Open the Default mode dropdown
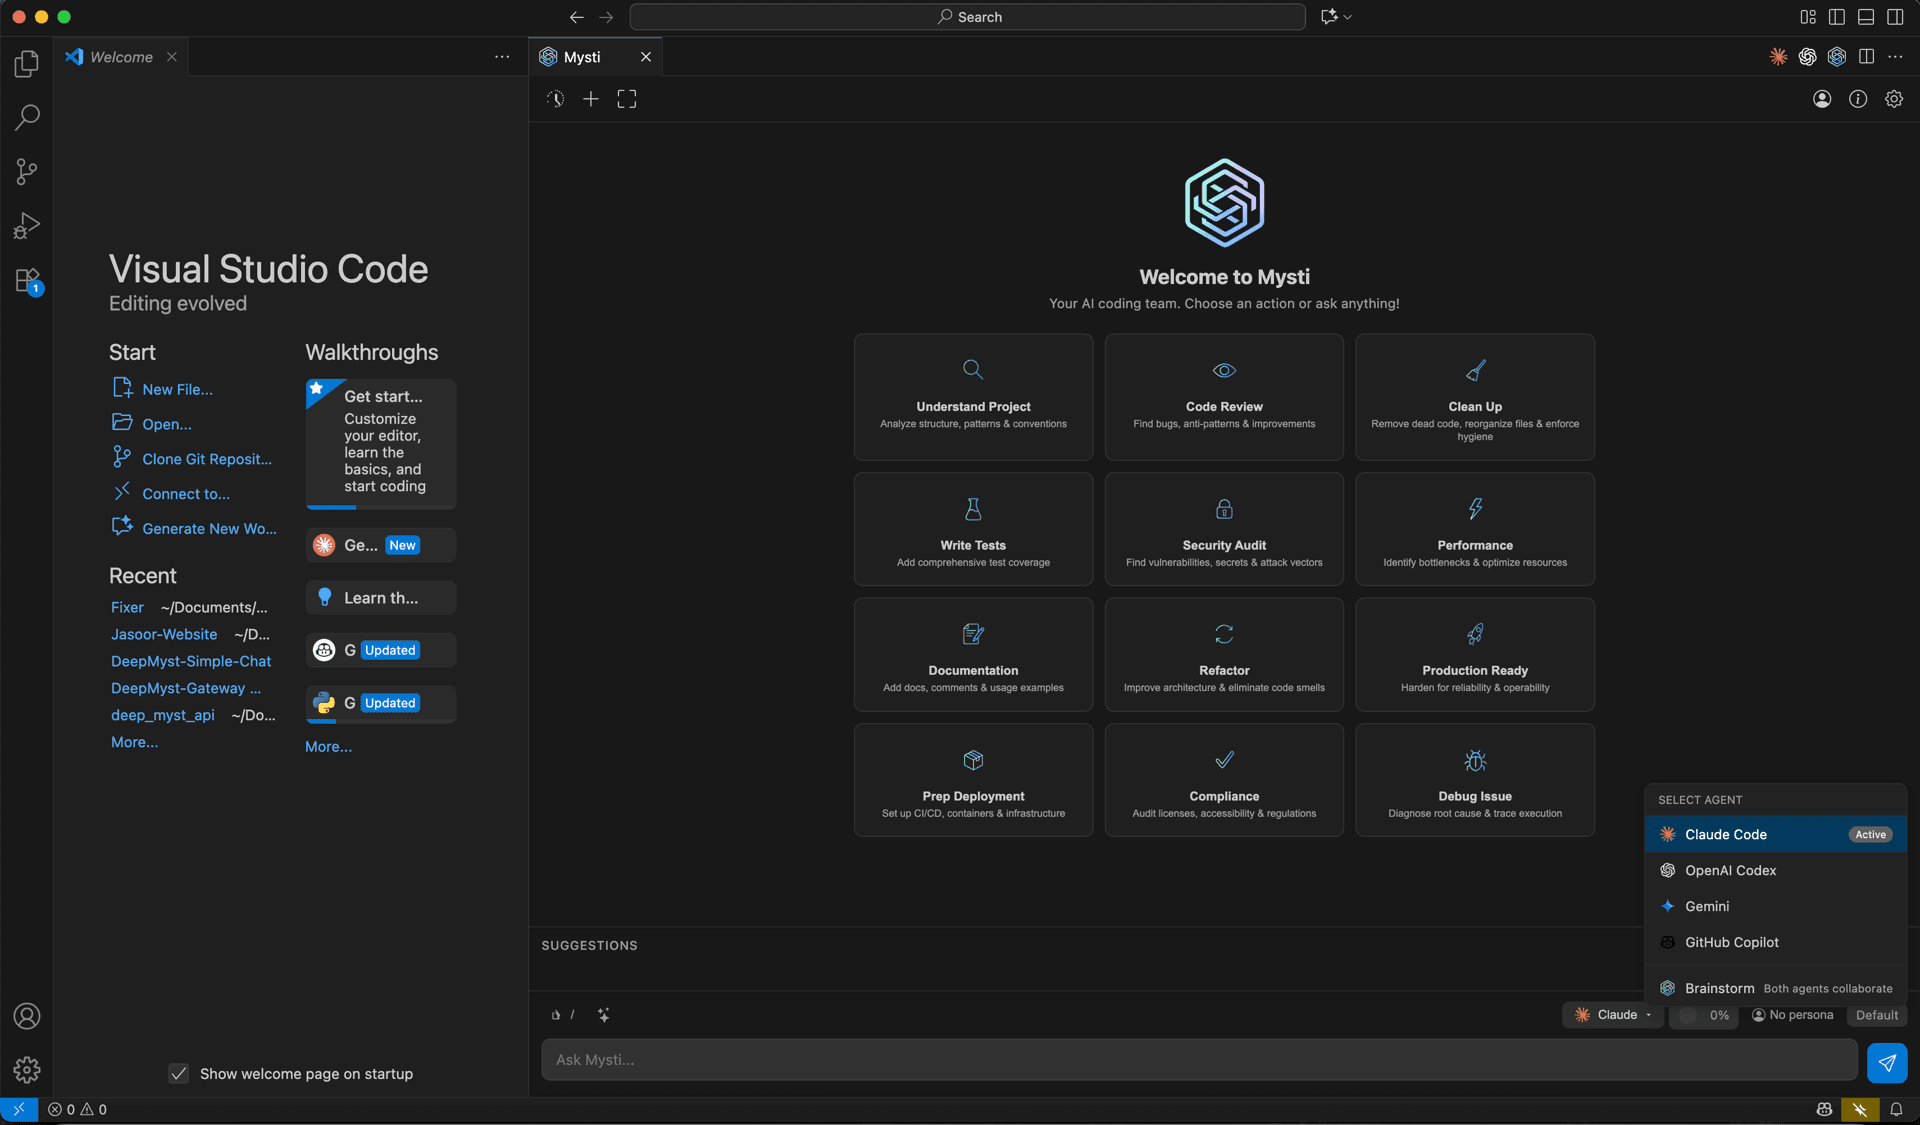The width and height of the screenshot is (1920, 1125). pyautogui.click(x=1876, y=1015)
